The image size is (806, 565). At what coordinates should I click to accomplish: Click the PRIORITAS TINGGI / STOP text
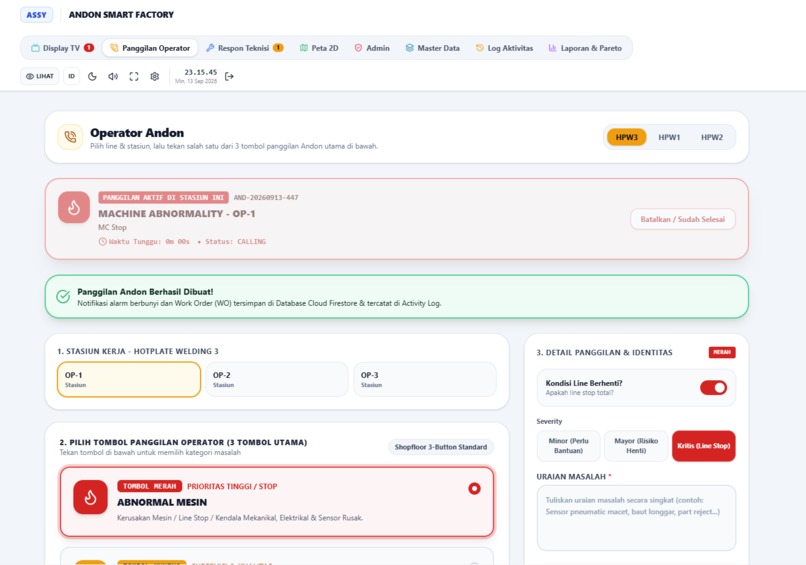pyautogui.click(x=232, y=486)
